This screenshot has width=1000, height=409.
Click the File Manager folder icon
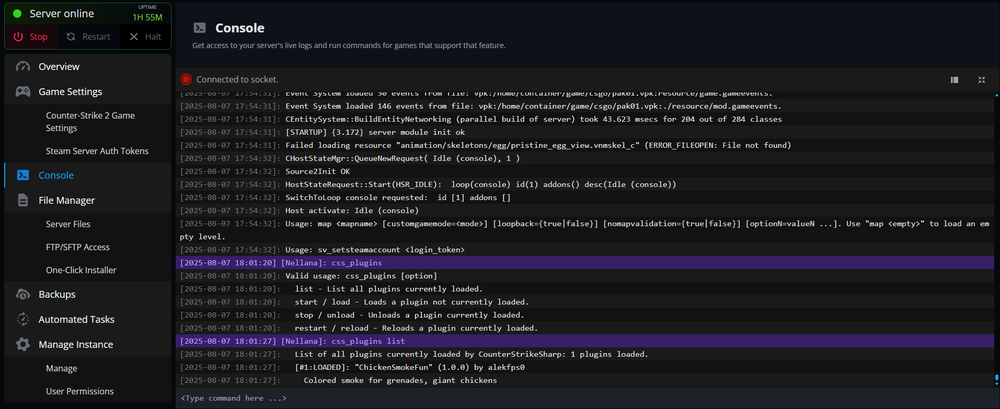[x=22, y=200]
